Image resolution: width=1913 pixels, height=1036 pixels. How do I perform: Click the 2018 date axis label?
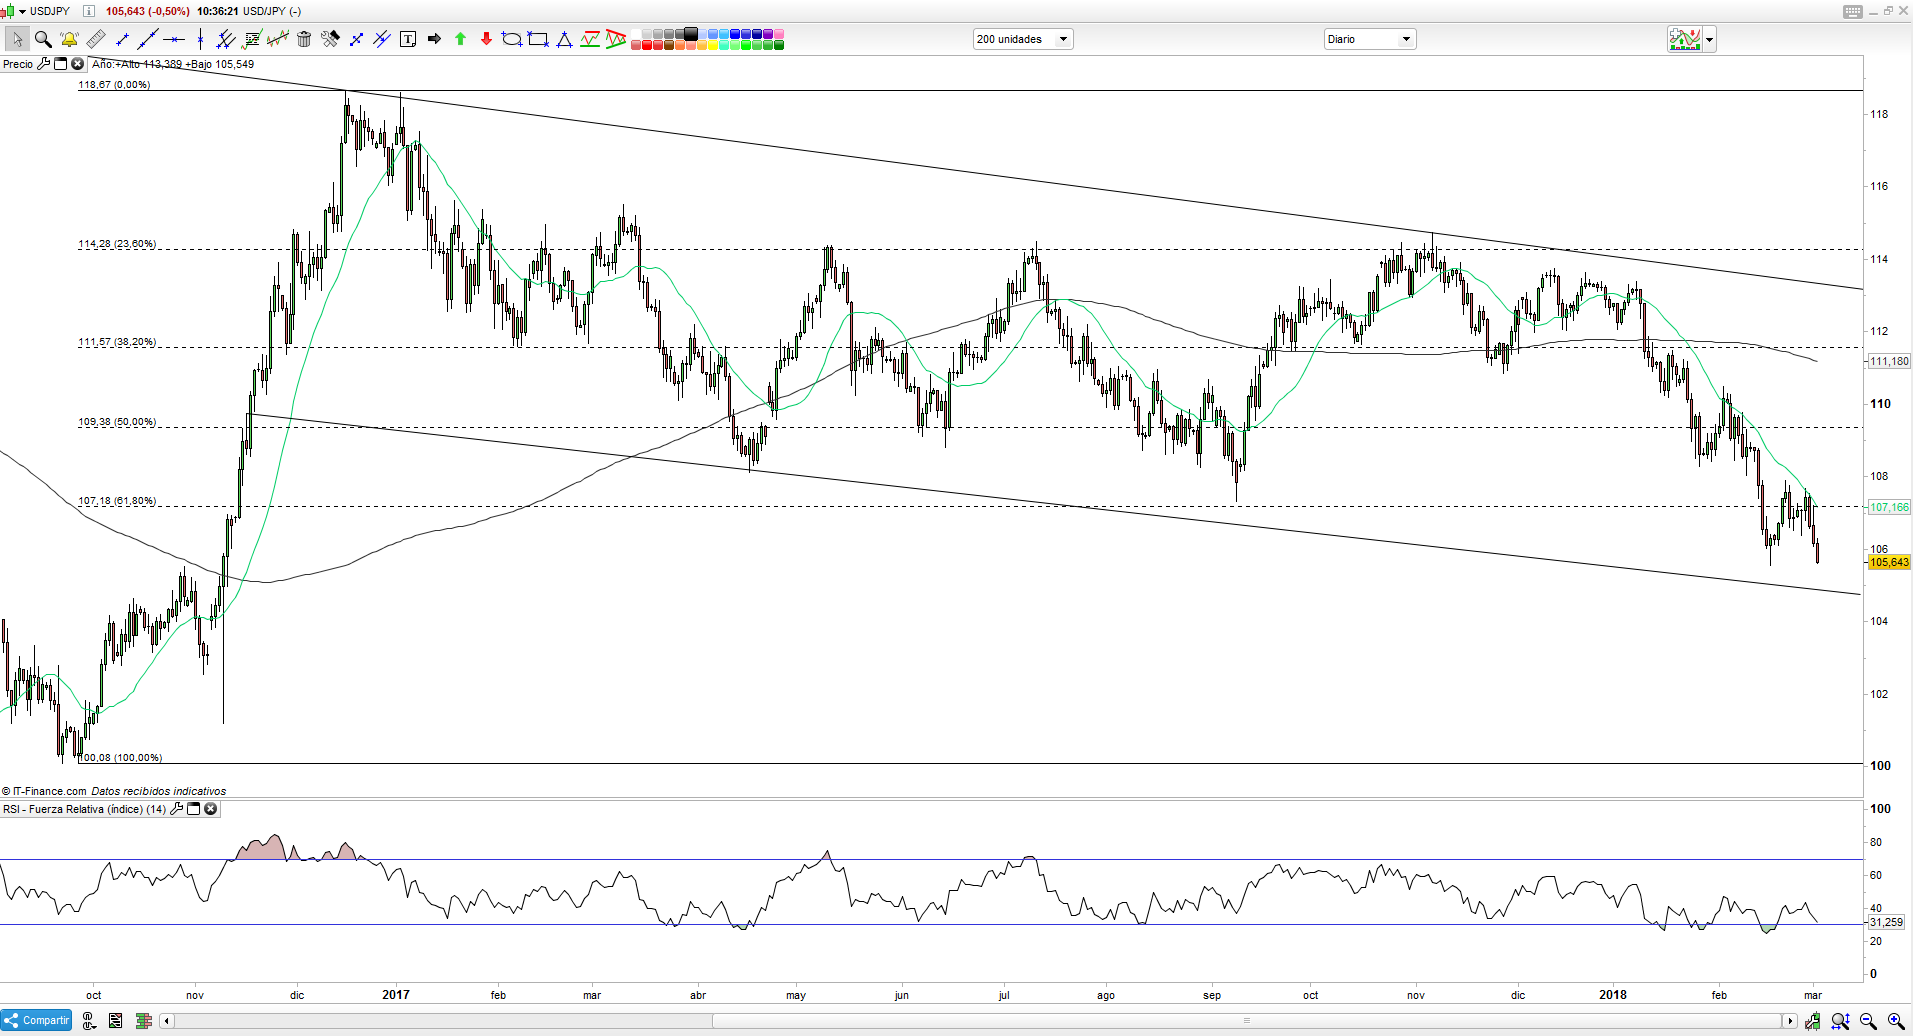[1613, 995]
